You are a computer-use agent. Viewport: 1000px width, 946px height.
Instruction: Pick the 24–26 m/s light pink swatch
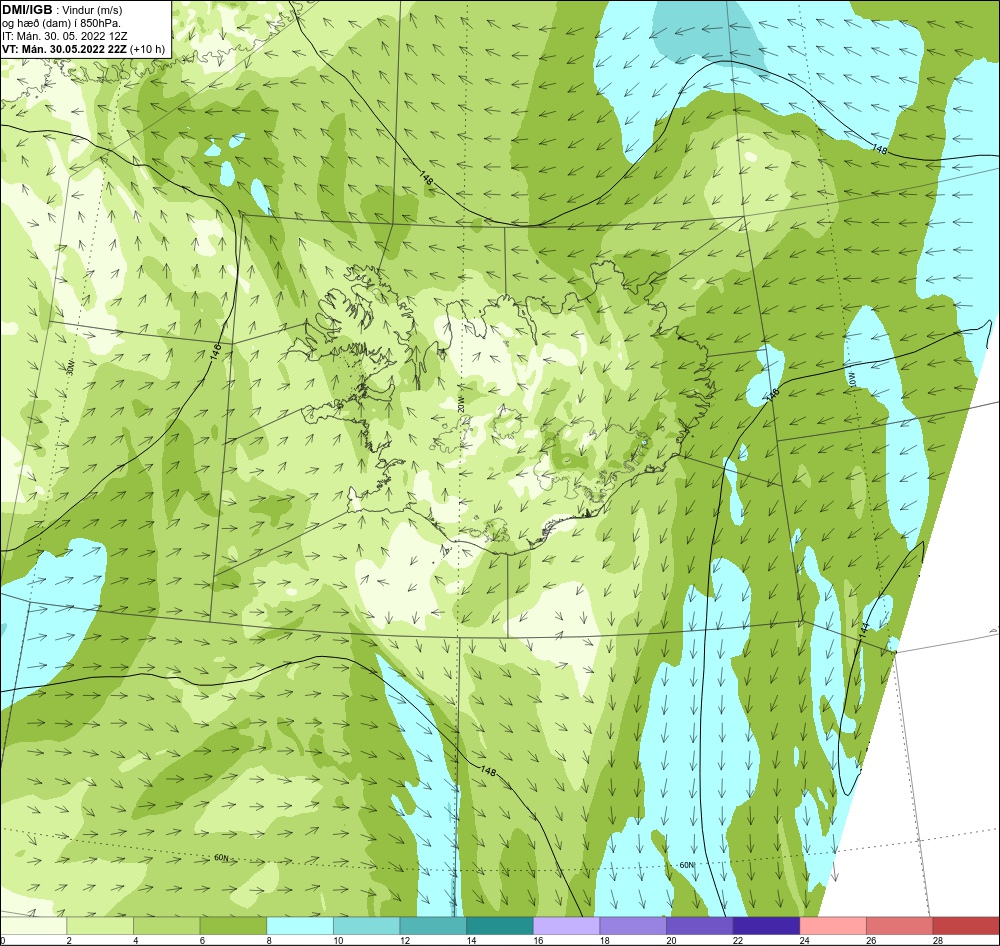point(833,926)
